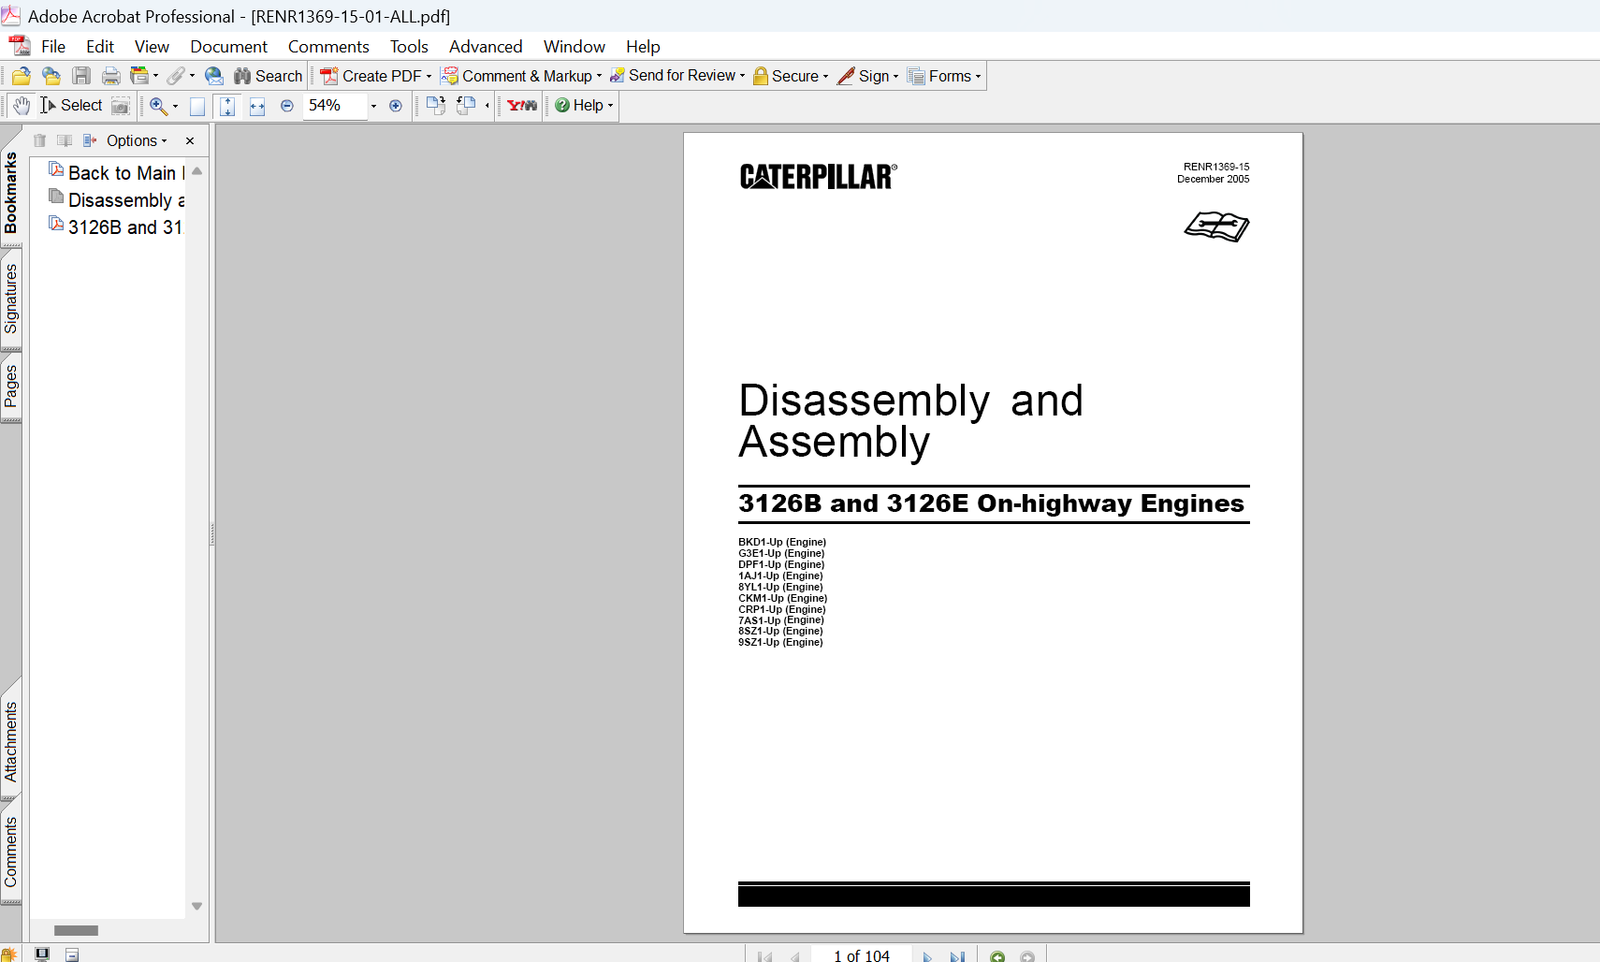Open the Document menu
The height and width of the screenshot is (962, 1600).
pos(229,46)
